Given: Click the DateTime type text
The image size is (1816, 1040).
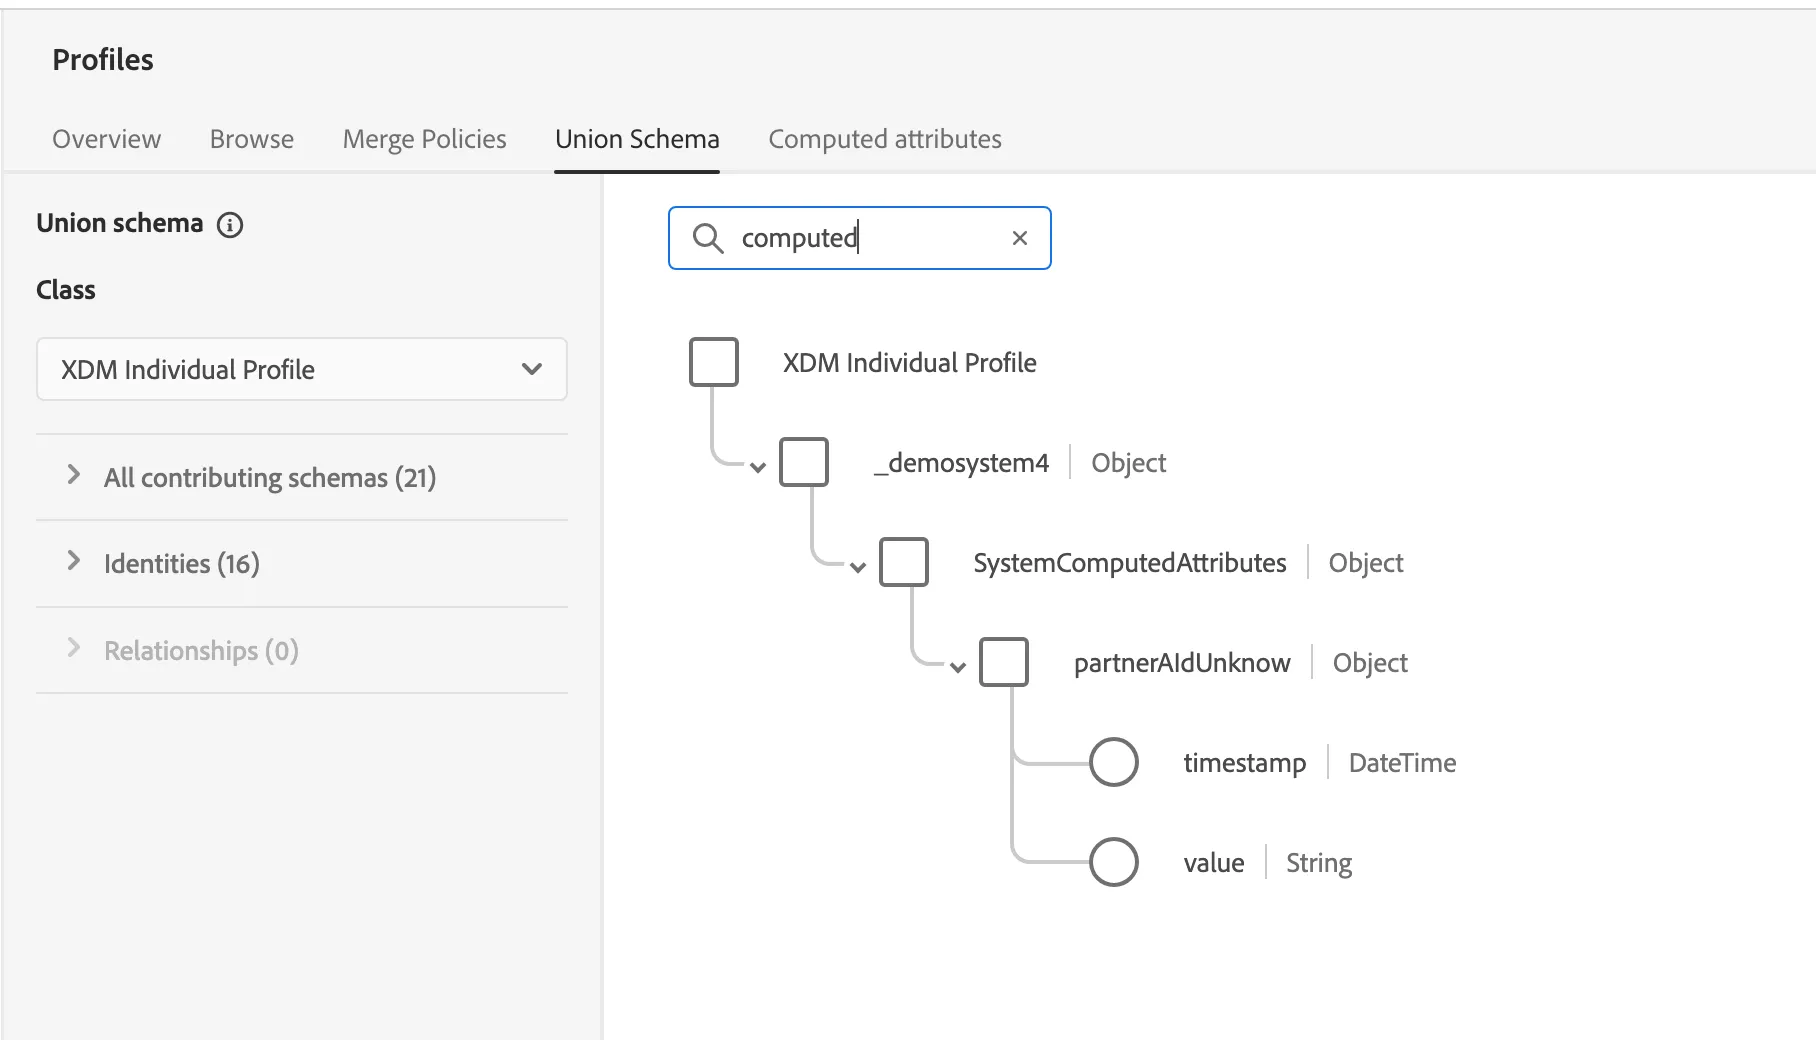Looking at the screenshot, I should 1402,763.
